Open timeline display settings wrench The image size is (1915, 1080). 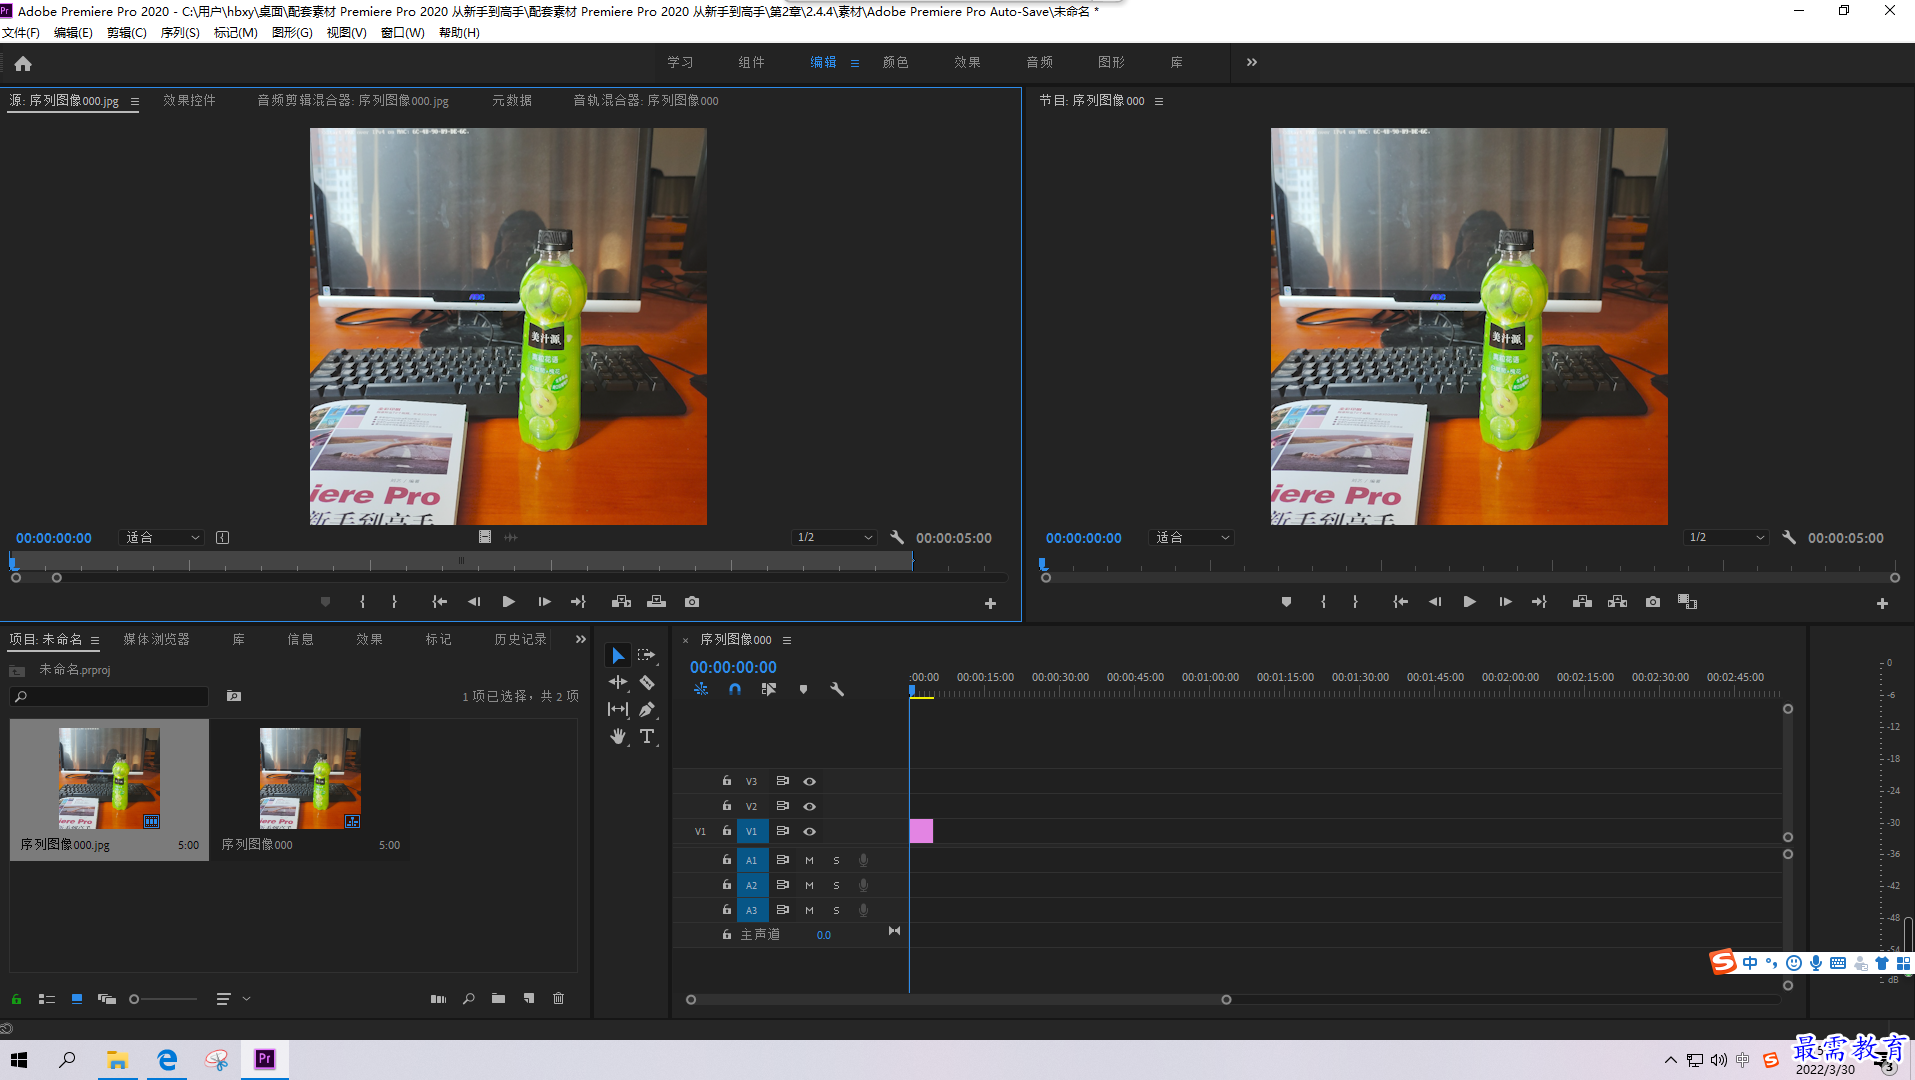click(x=837, y=690)
